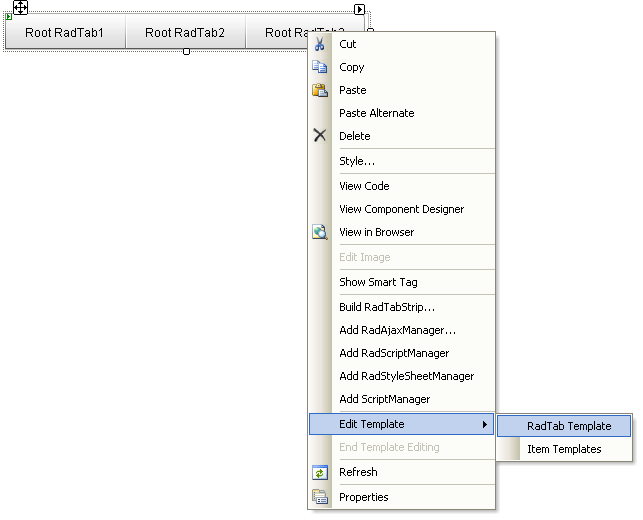Click the bottom resize handle of tab strip

(186, 52)
